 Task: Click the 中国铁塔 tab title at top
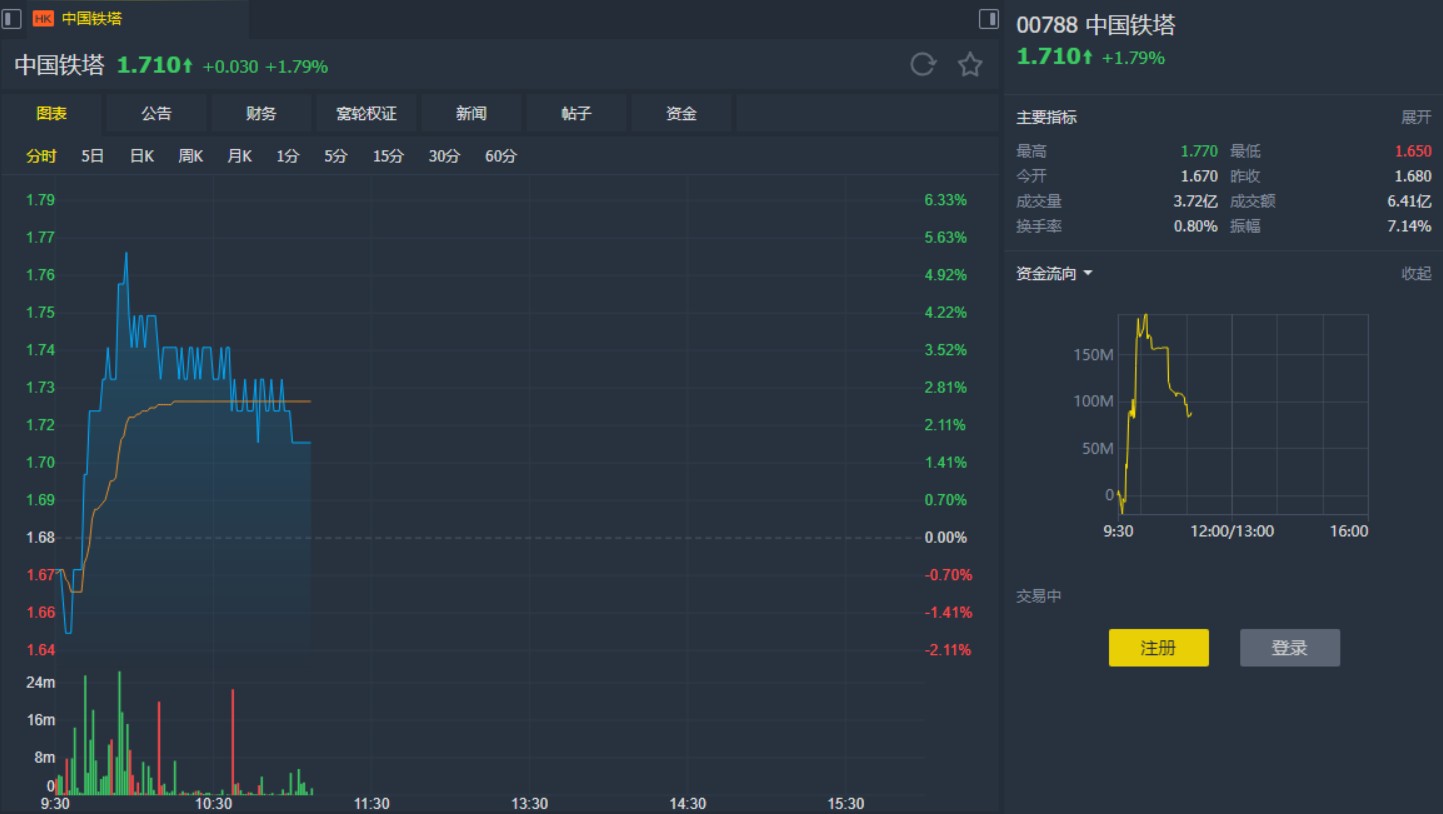click(91, 18)
